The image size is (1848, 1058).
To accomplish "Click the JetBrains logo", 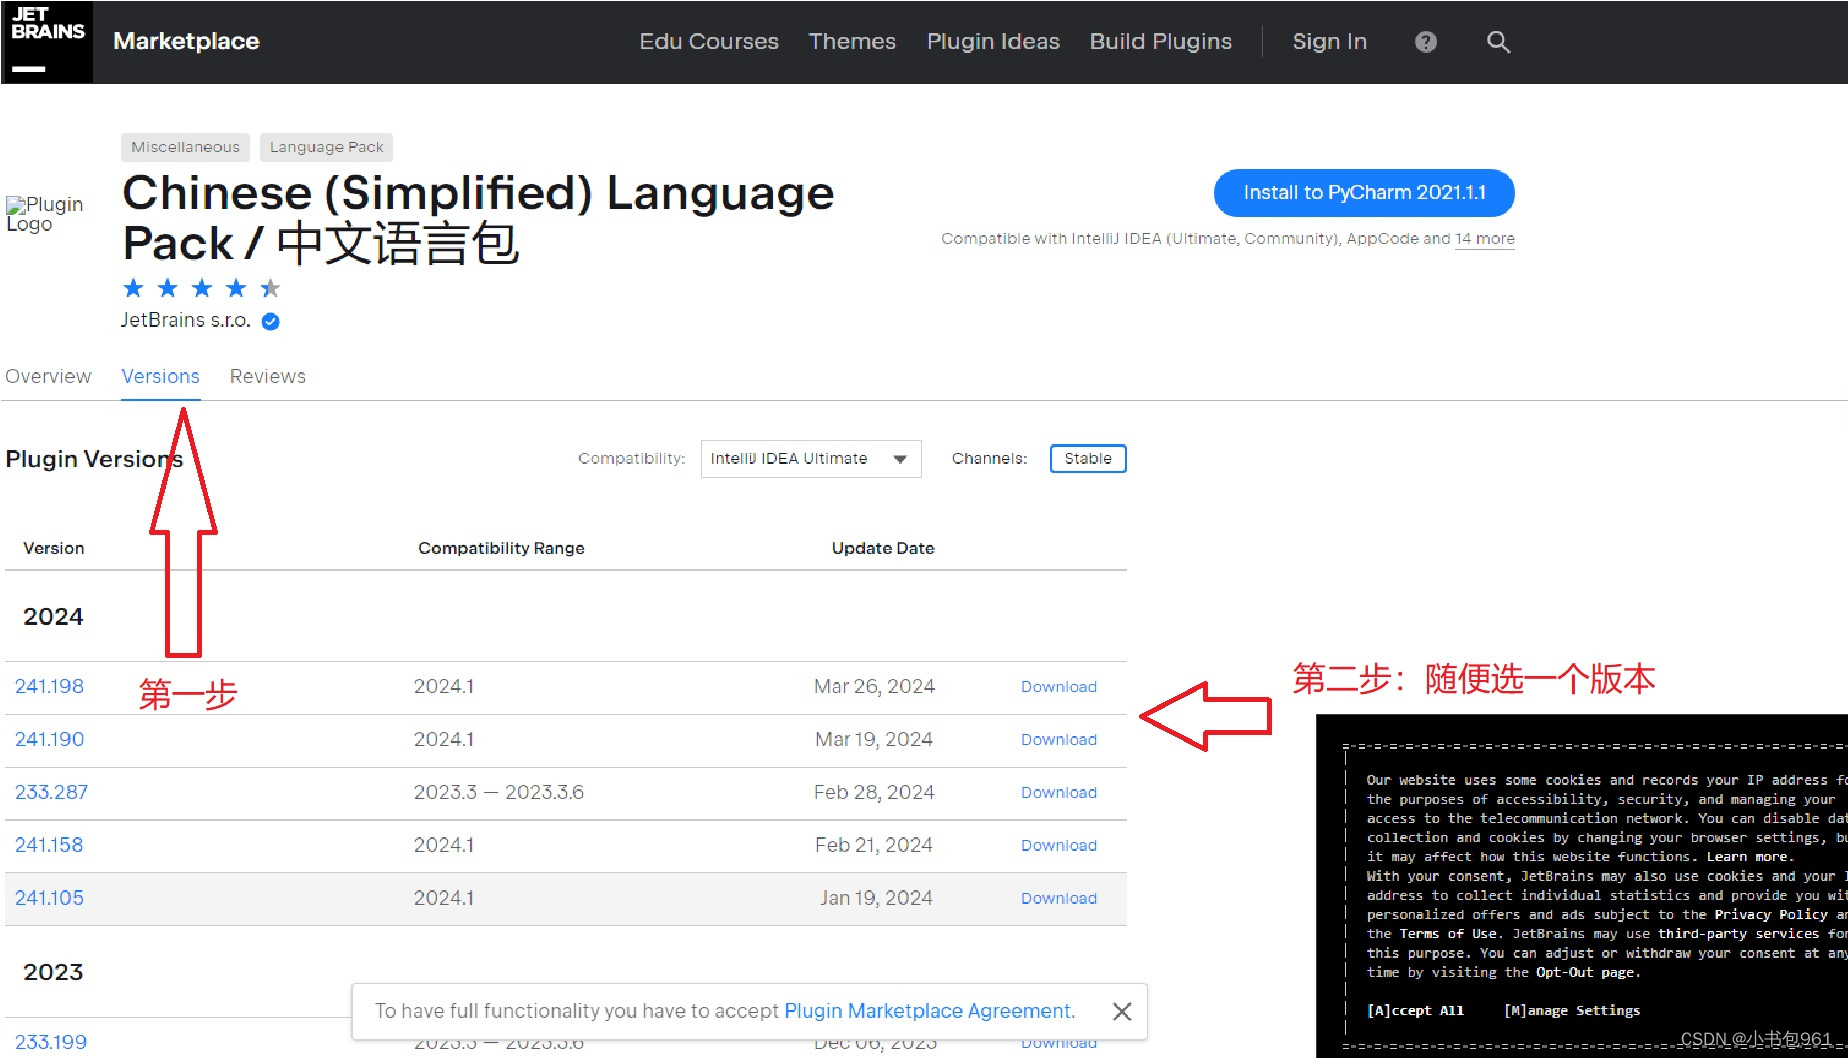I will click(47, 42).
